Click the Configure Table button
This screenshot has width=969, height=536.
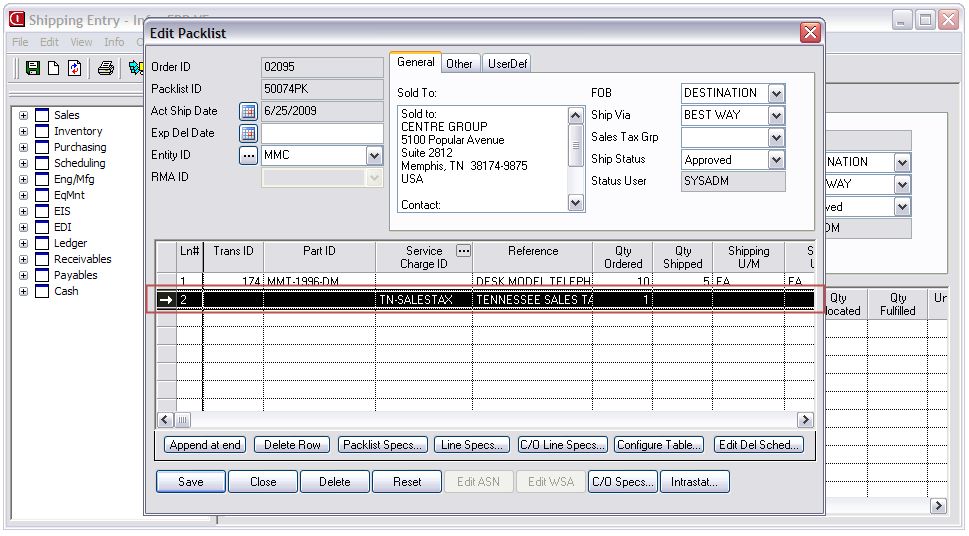click(x=659, y=445)
